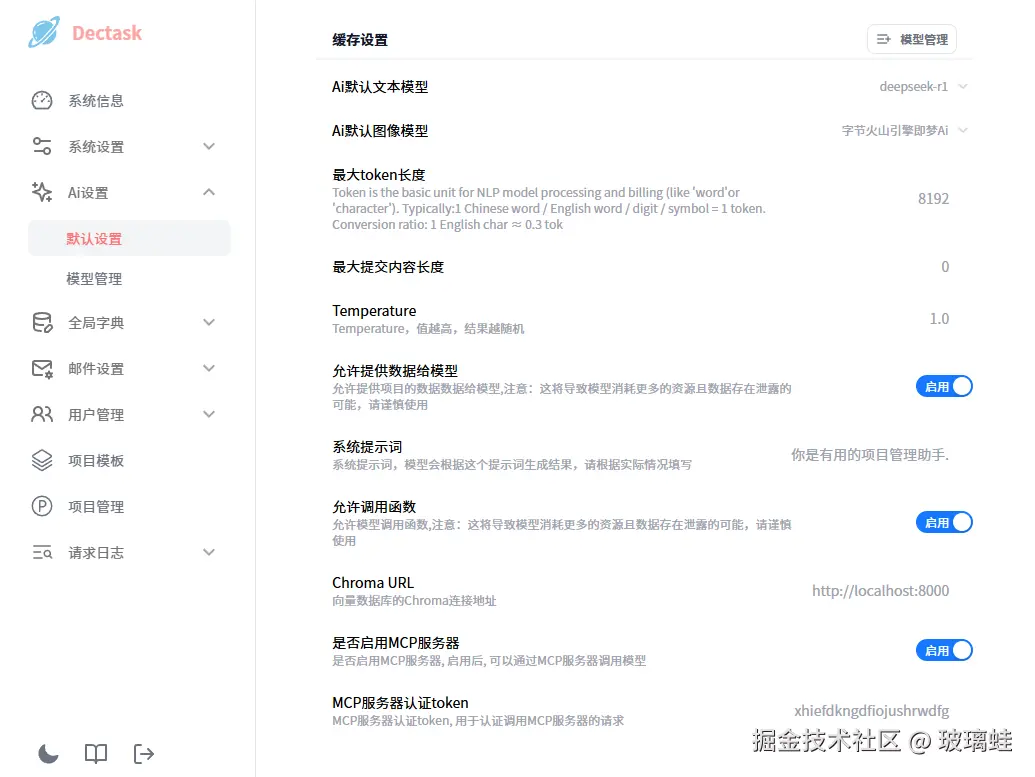
Task: Open the Ai默认文本模型 deepseek-r1 dropdown
Action: point(923,86)
